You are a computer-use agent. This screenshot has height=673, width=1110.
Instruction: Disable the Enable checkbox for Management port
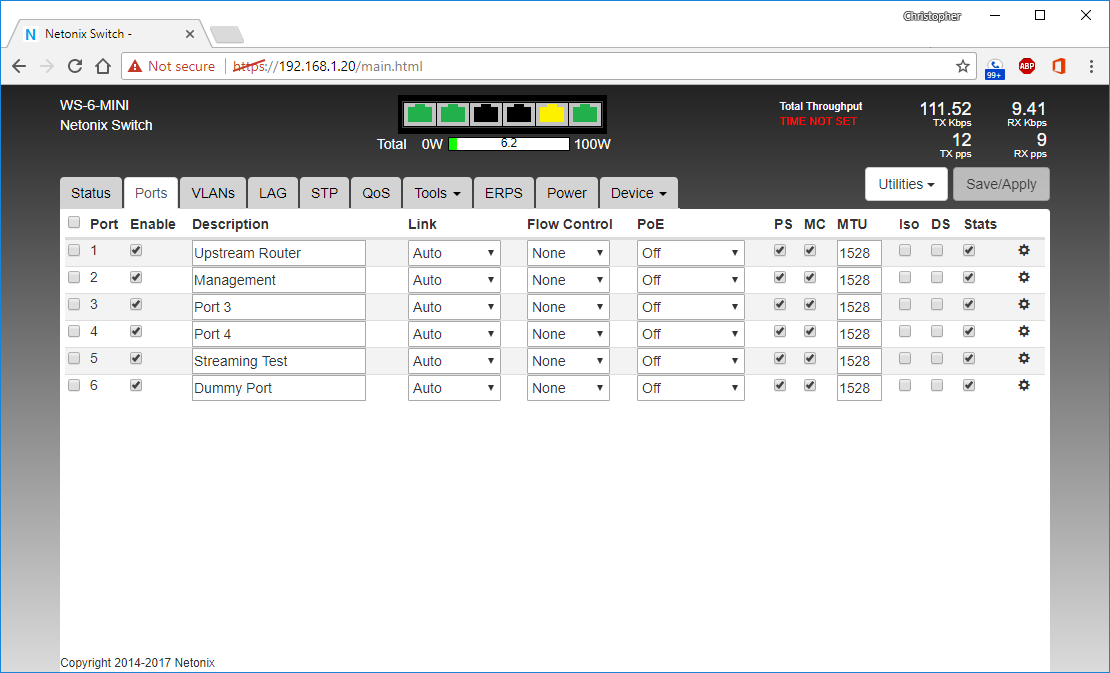coord(136,277)
